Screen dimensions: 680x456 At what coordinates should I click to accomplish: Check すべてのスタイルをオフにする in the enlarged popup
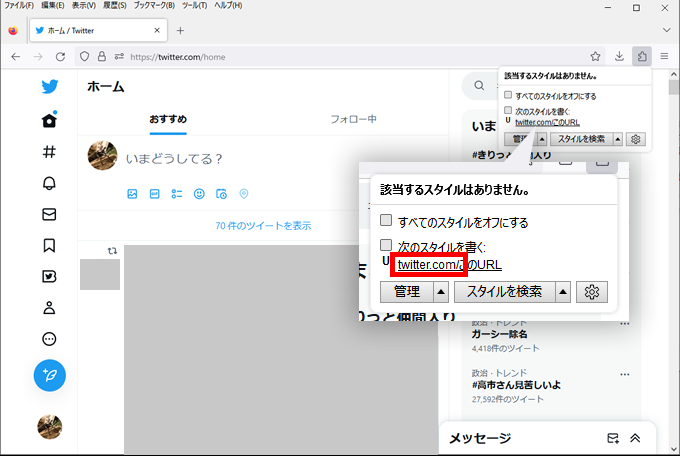[386, 220]
